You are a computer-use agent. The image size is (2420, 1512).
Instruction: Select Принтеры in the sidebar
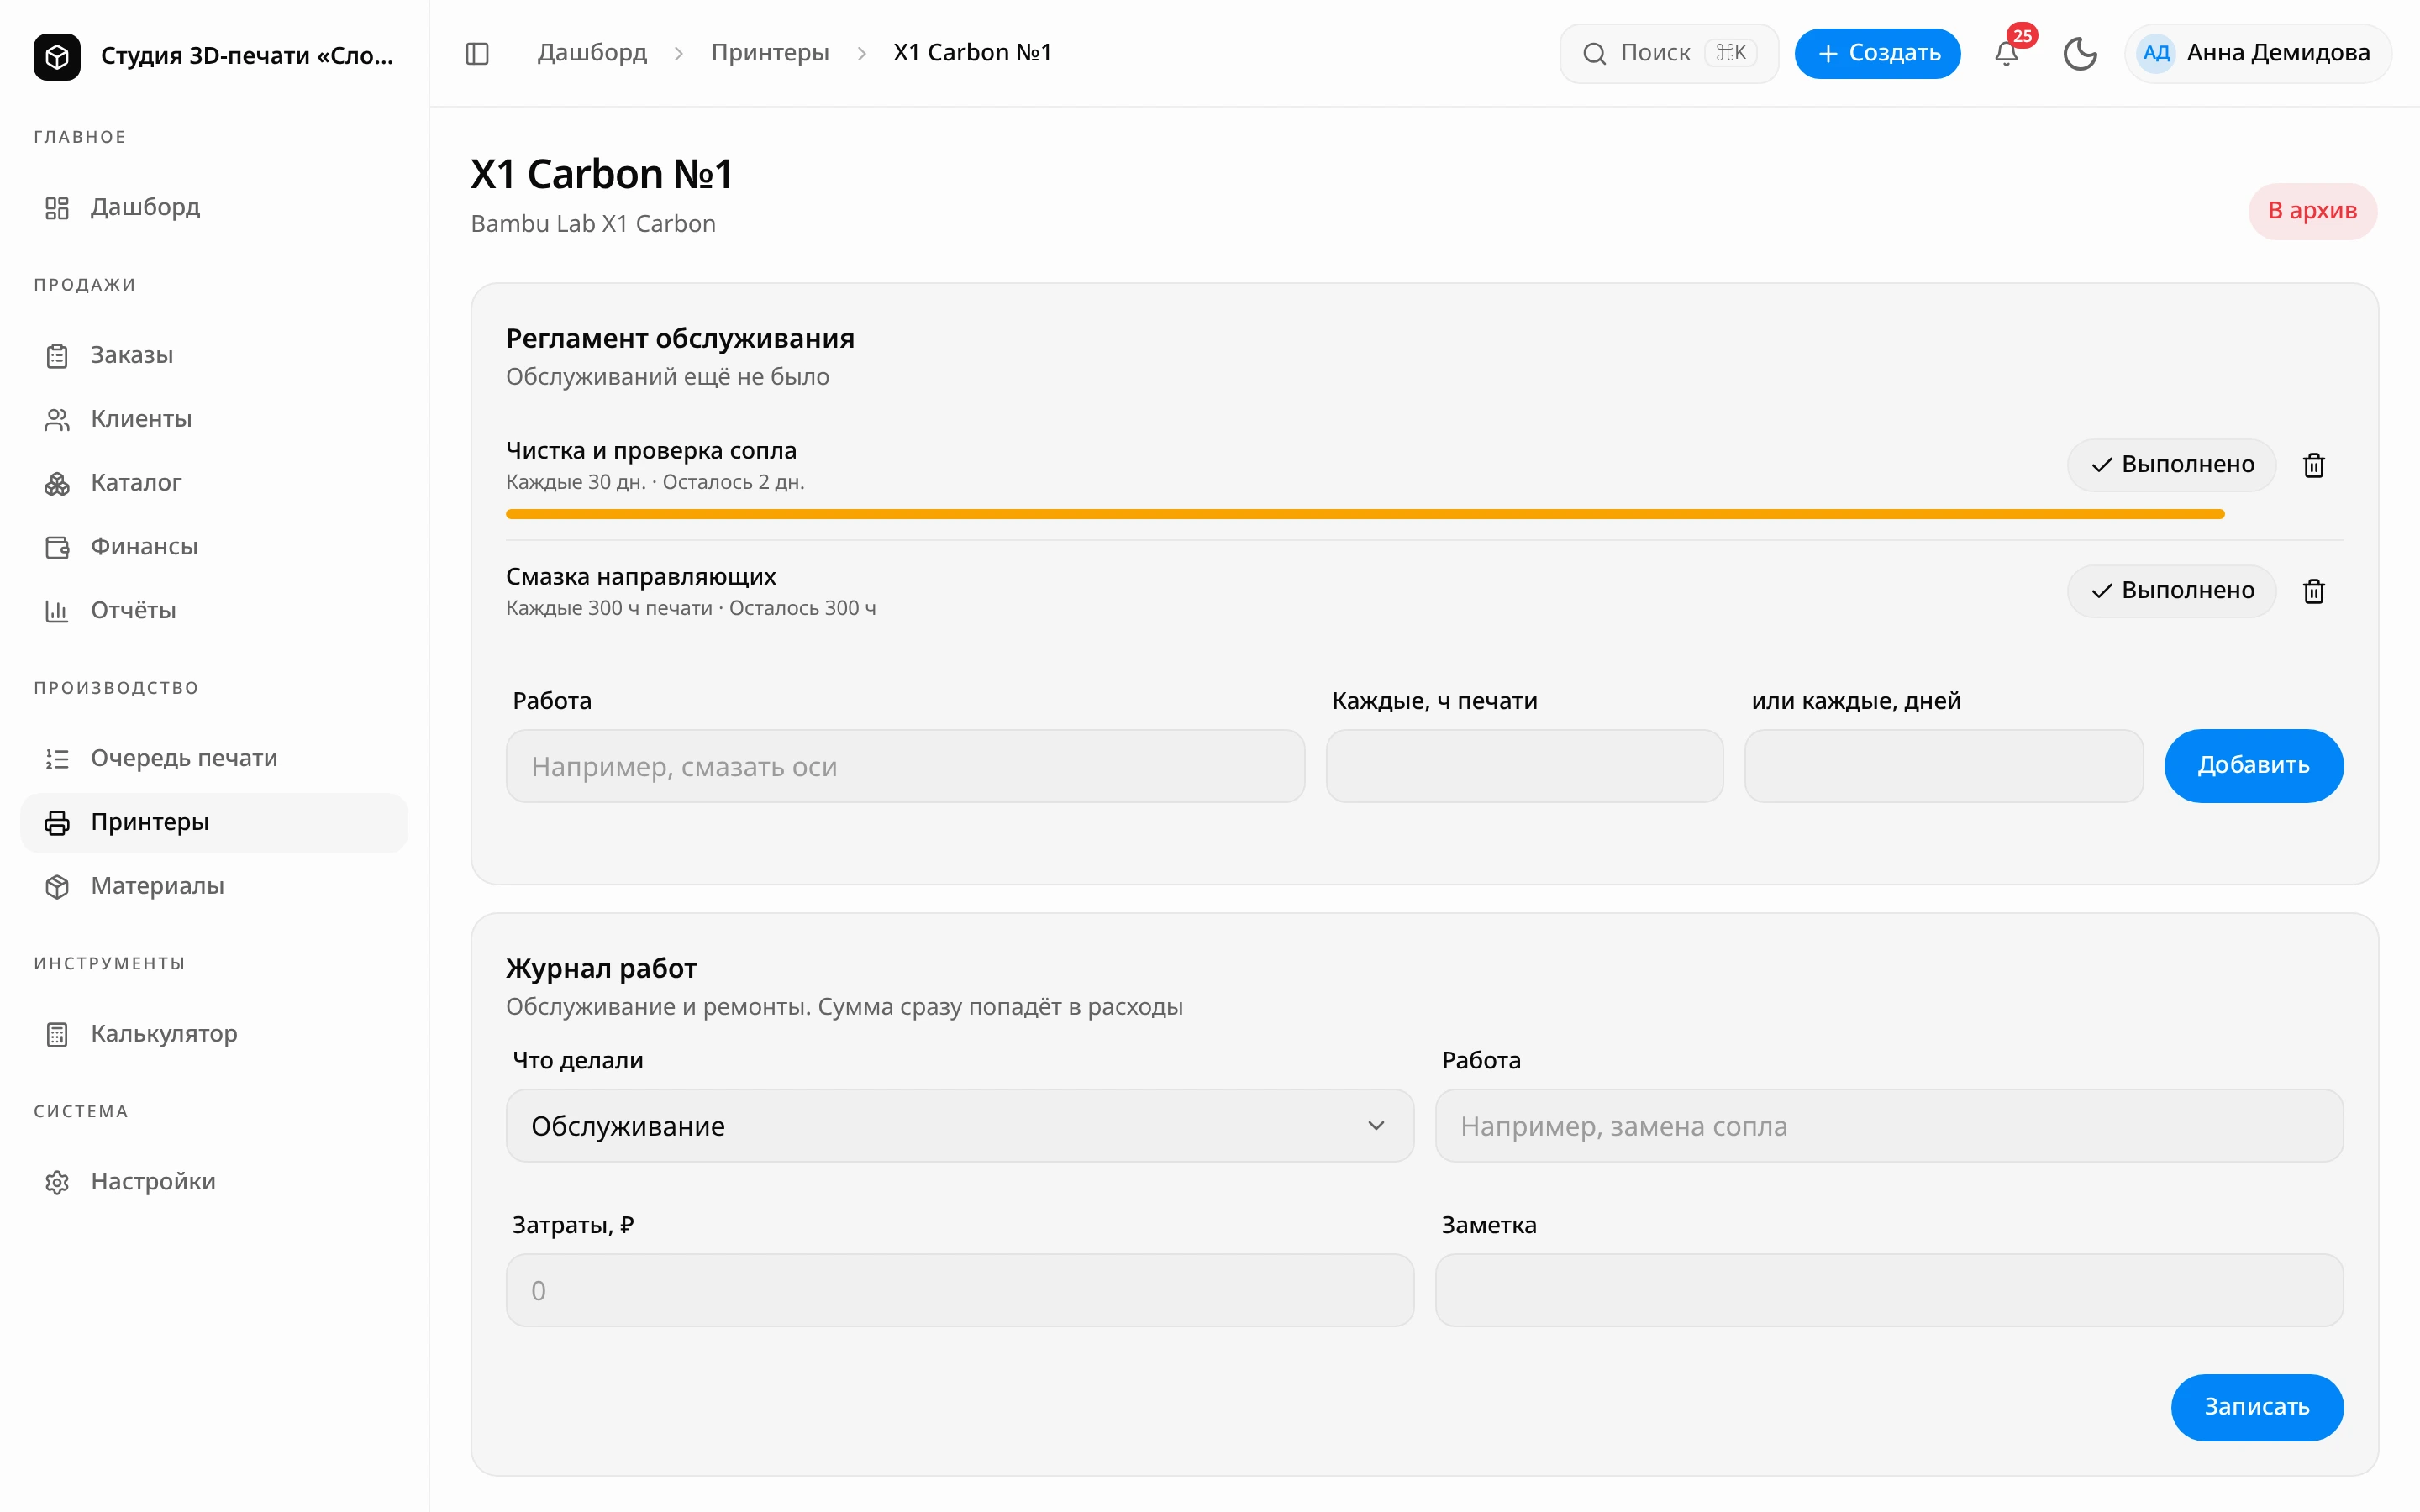coord(214,822)
